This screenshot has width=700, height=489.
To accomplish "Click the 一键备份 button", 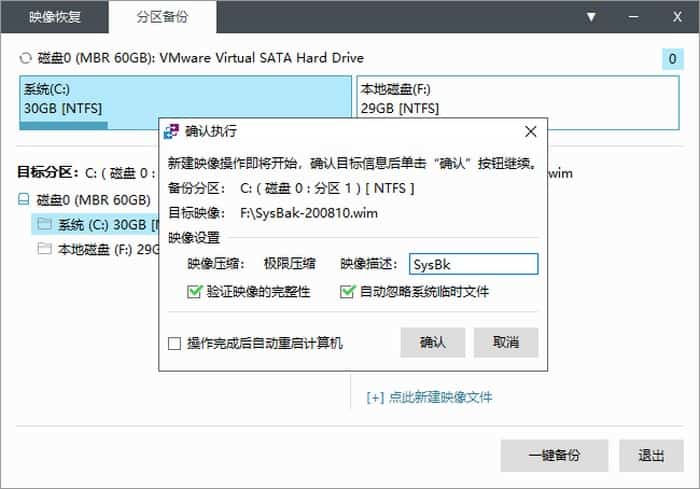I will [x=554, y=456].
